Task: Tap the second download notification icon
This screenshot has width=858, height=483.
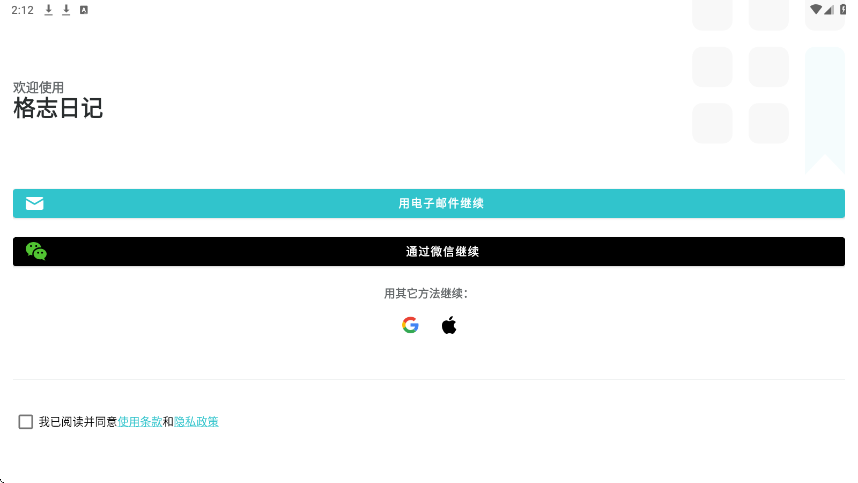Action: [66, 10]
